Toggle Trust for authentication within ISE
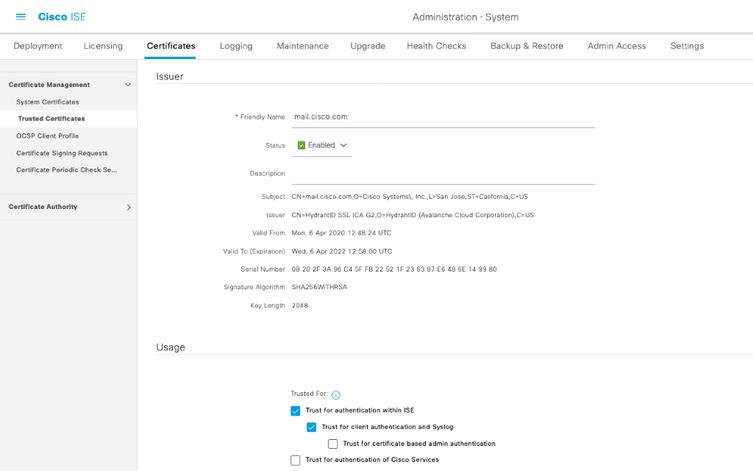 click(x=295, y=410)
